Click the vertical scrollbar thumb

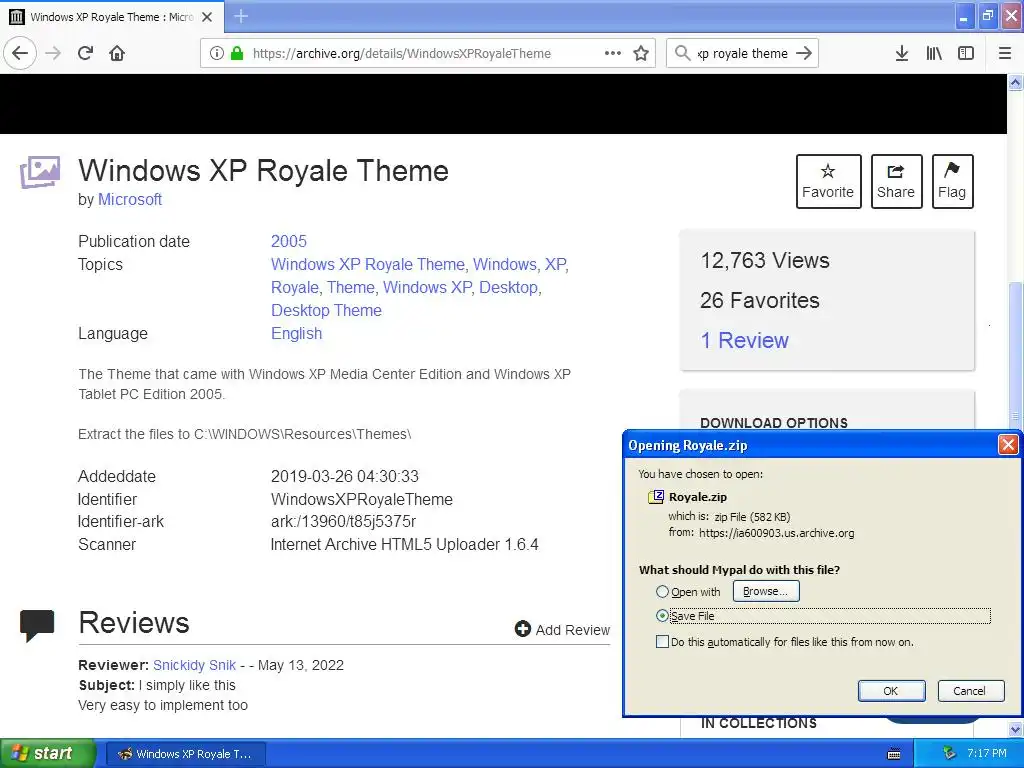point(1016,356)
